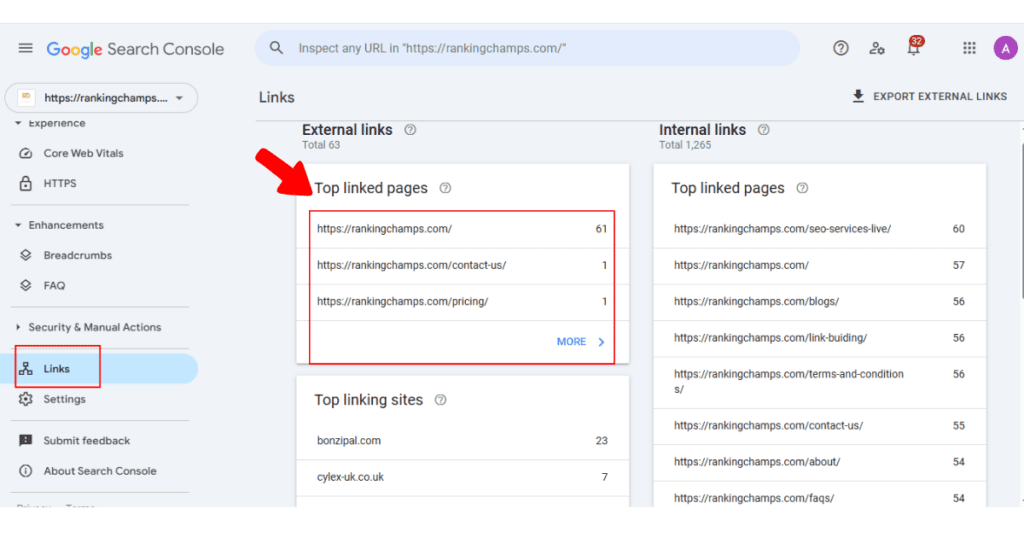Screen dimensions: 1024x538
Task: Open users and permissions icon
Action: tap(877, 48)
